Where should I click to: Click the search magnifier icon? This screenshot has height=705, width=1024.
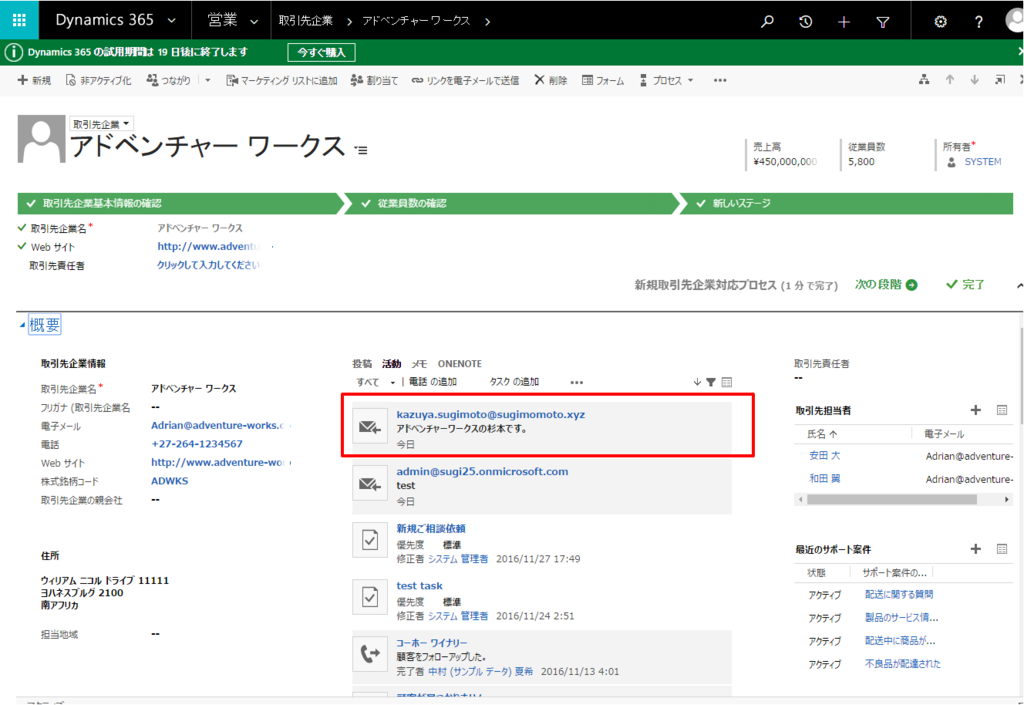(767, 22)
